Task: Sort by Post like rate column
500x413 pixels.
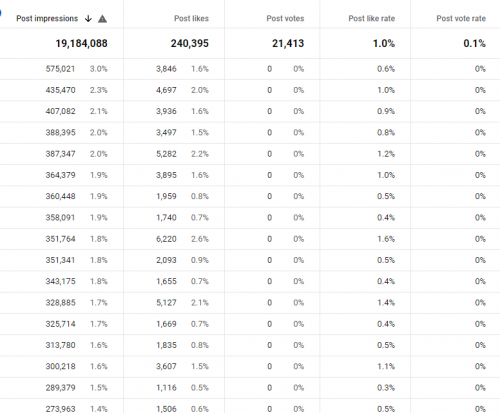Action: tap(372, 18)
